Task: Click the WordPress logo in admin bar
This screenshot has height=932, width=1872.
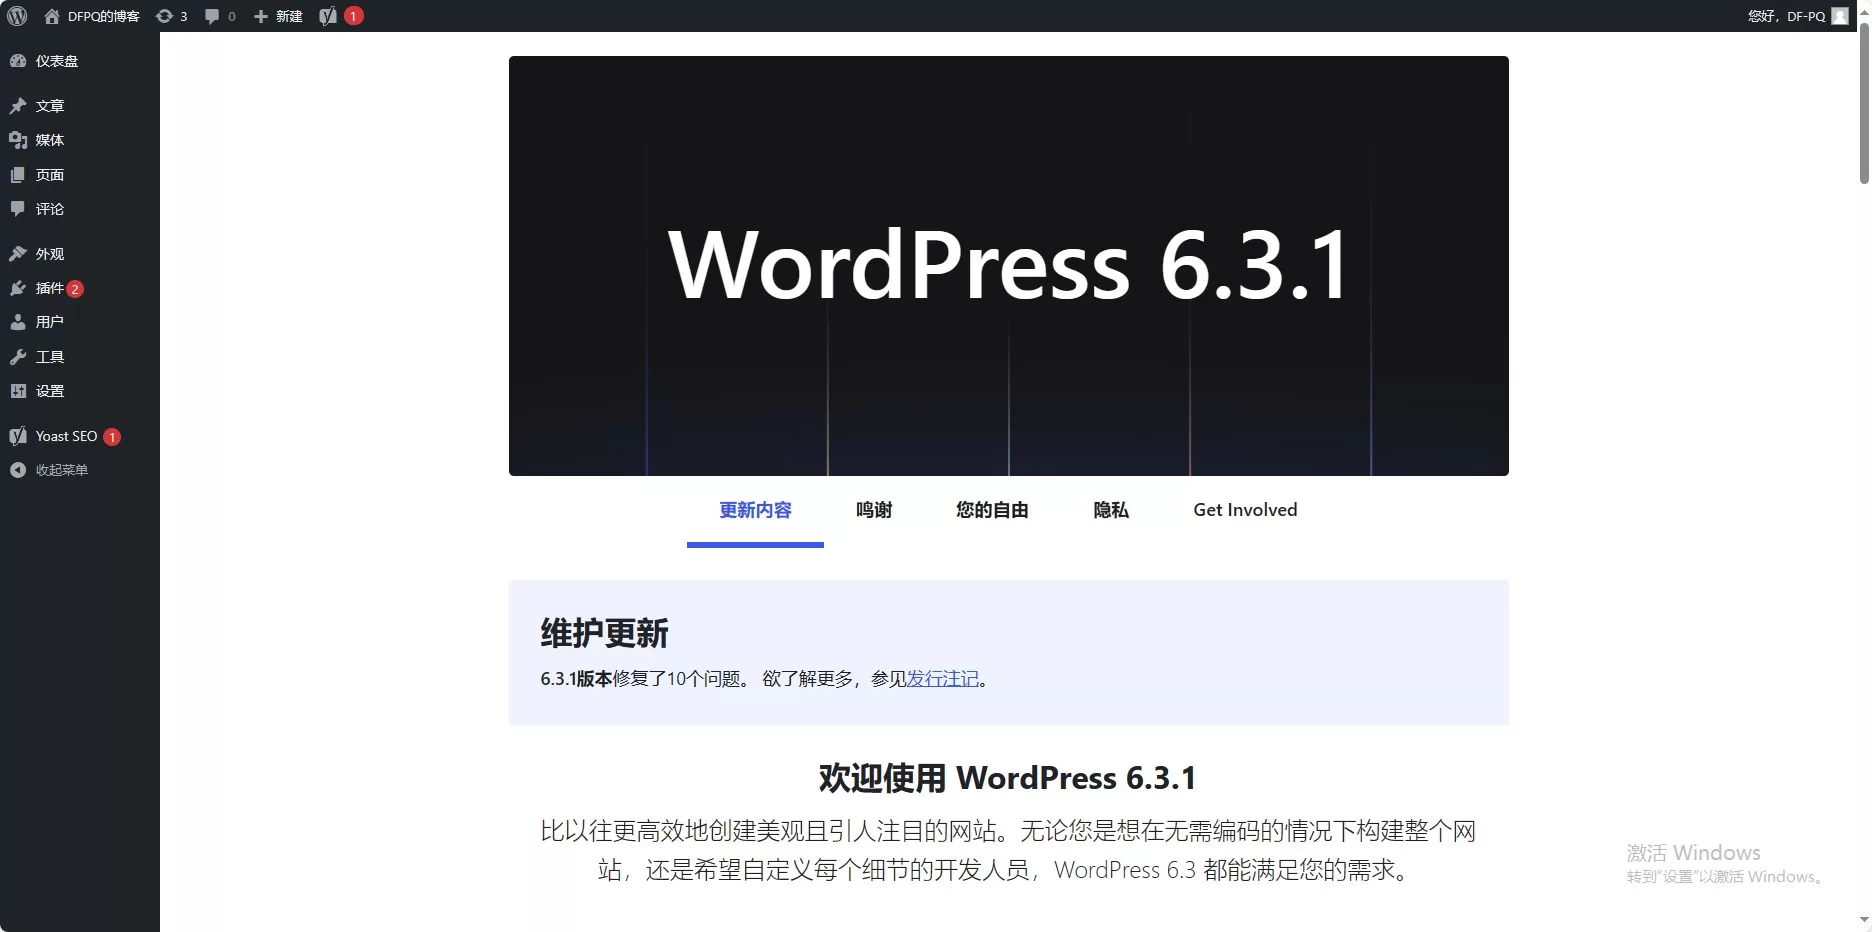Action: coord(17,16)
